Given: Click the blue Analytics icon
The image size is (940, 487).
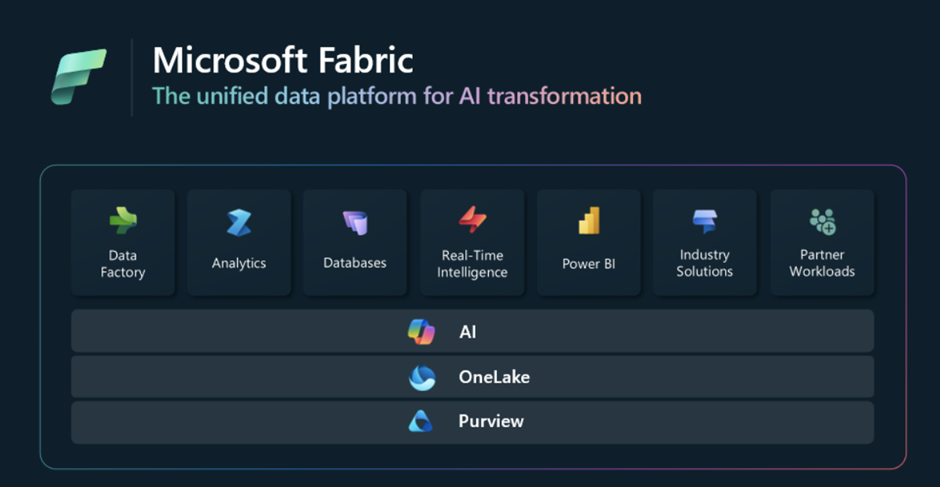Looking at the screenshot, I should tap(239, 222).
